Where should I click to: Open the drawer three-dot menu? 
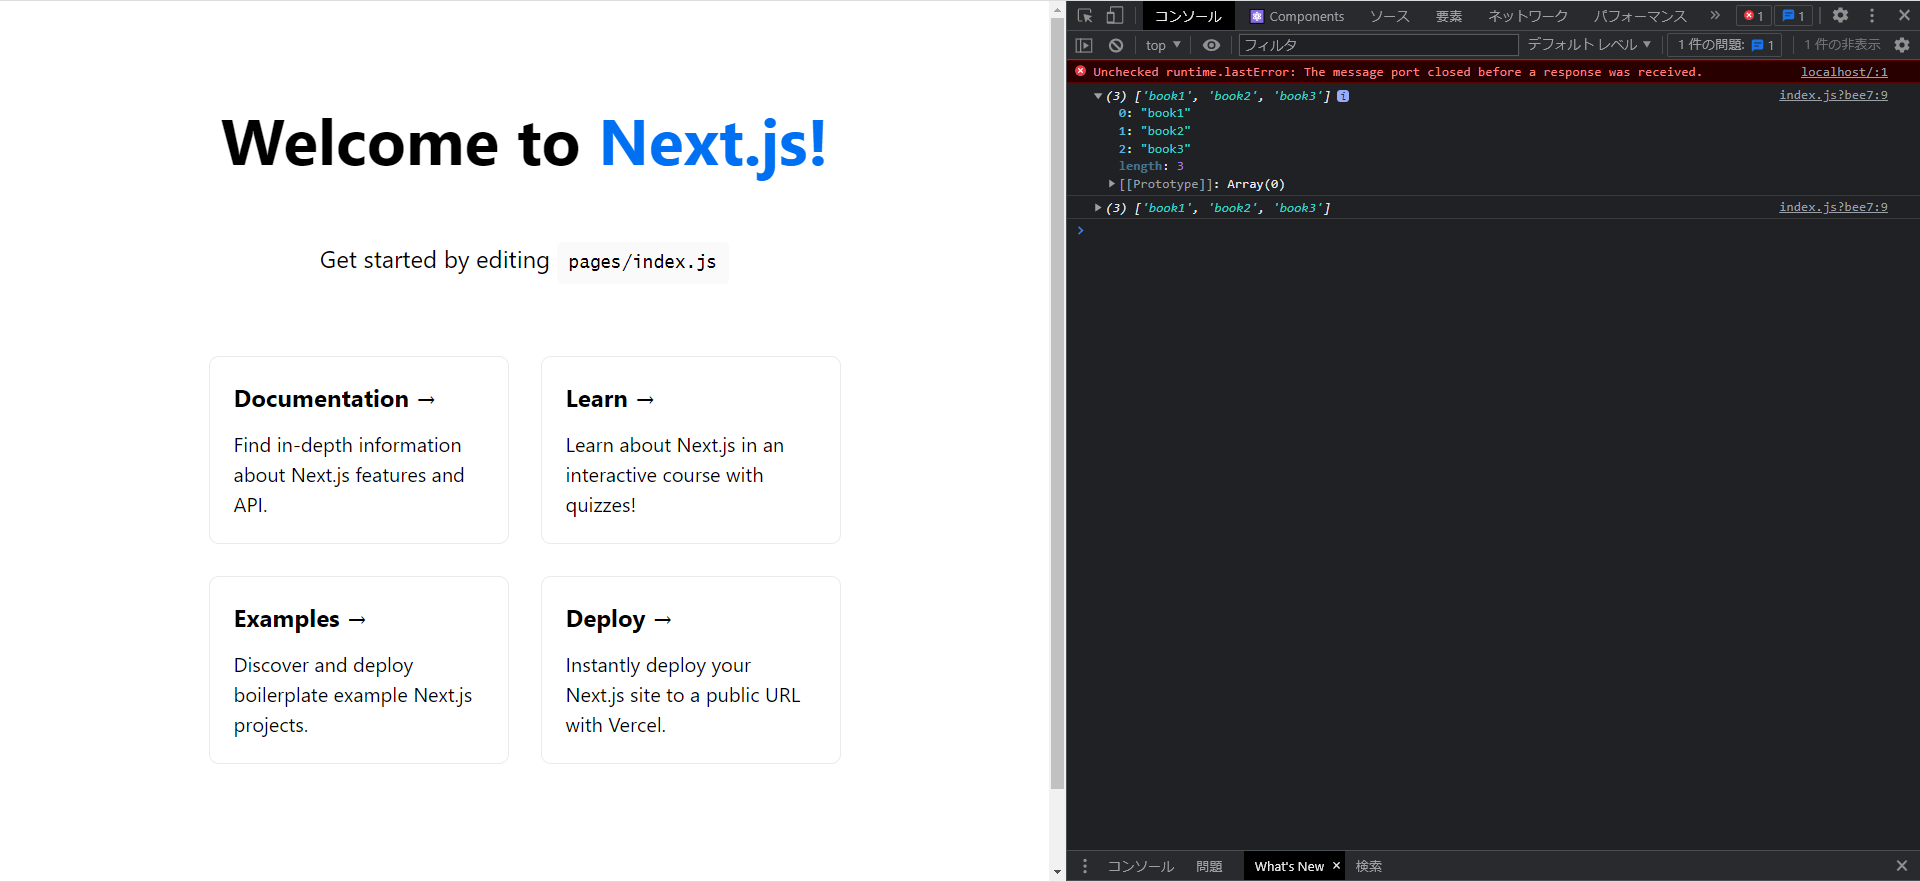[x=1085, y=866]
